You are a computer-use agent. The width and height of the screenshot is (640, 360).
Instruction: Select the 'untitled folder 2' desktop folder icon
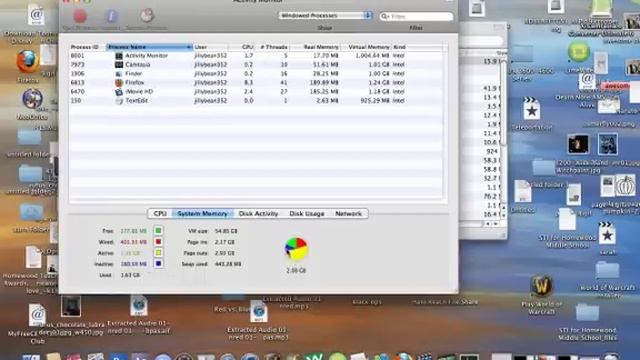pyautogui.click(x=30, y=173)
